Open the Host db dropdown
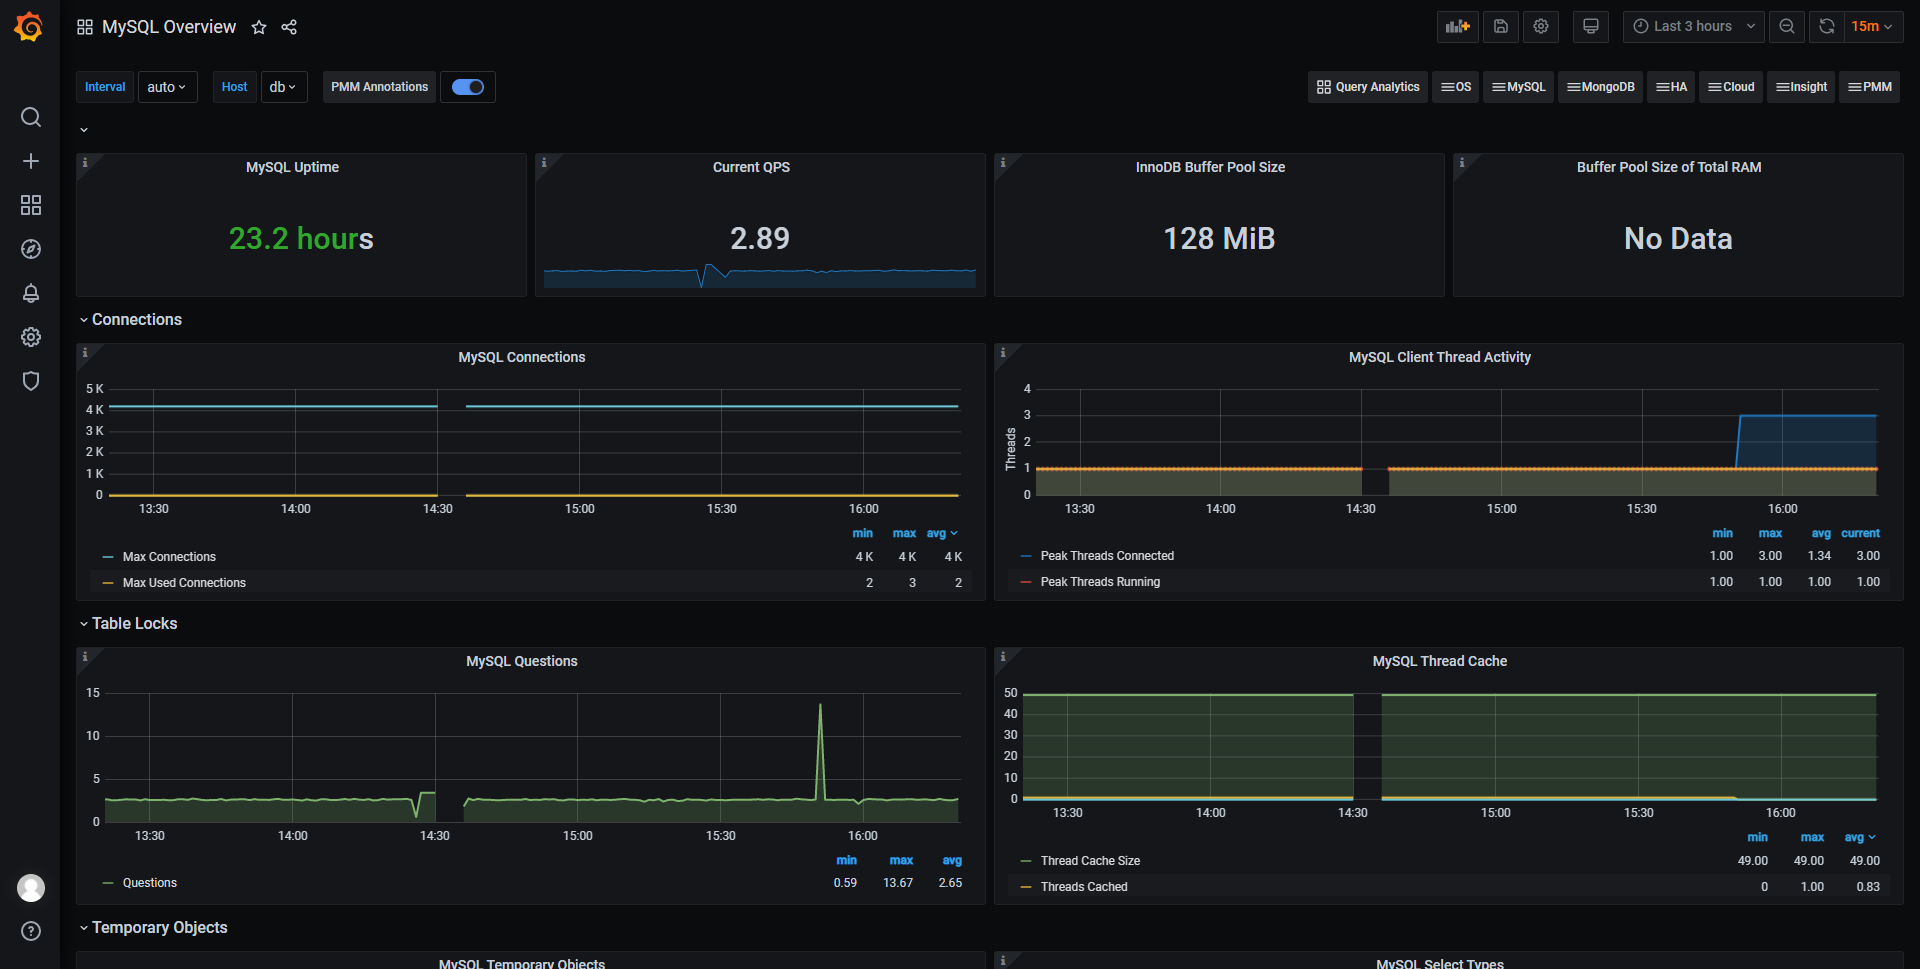Image resolution: width=1920 pixels, height=969 pixels. point(283,87)
